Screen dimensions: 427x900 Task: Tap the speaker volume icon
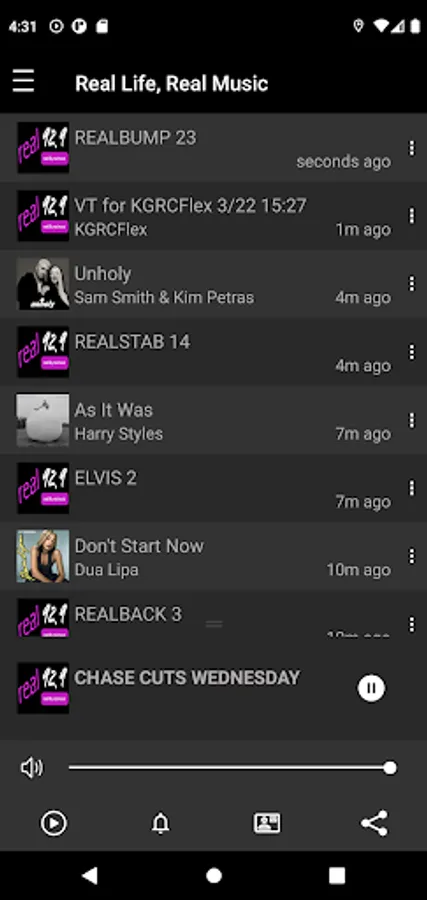(32, 767)
